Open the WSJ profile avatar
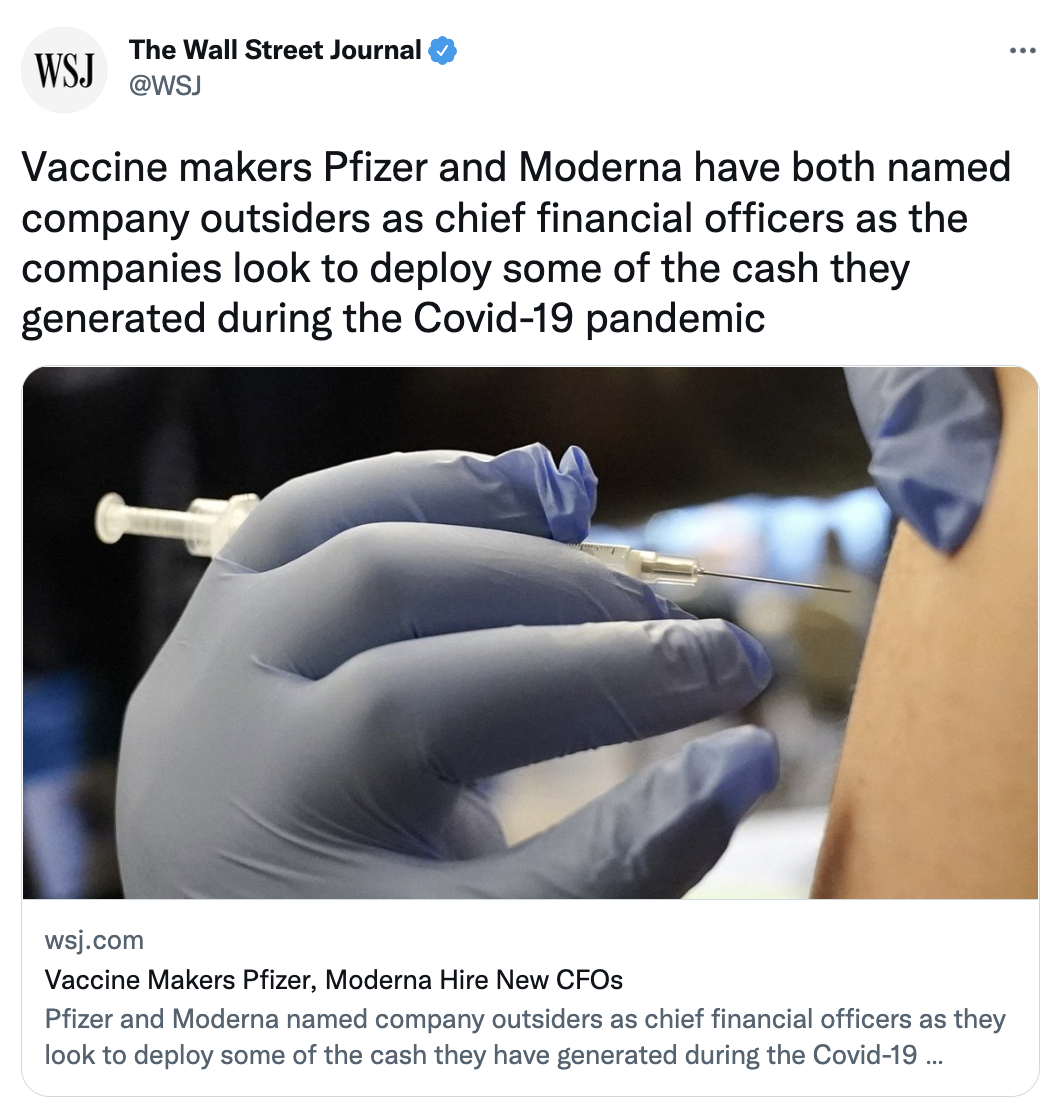The height and width of the screenshot is (1116, 1054). [64, 70]
